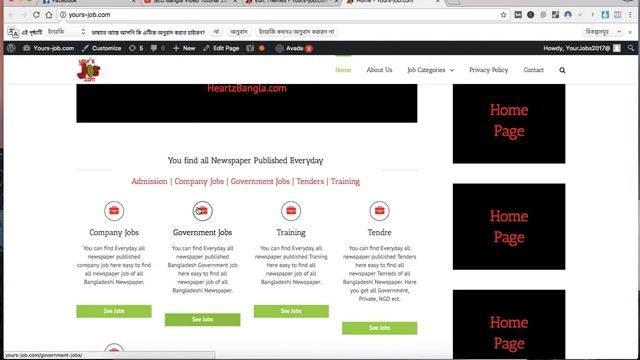Screen dimensions: 640x360
Task: Click the Training briefcase icon
Action: pyautogui.click(x=291, y=211)
